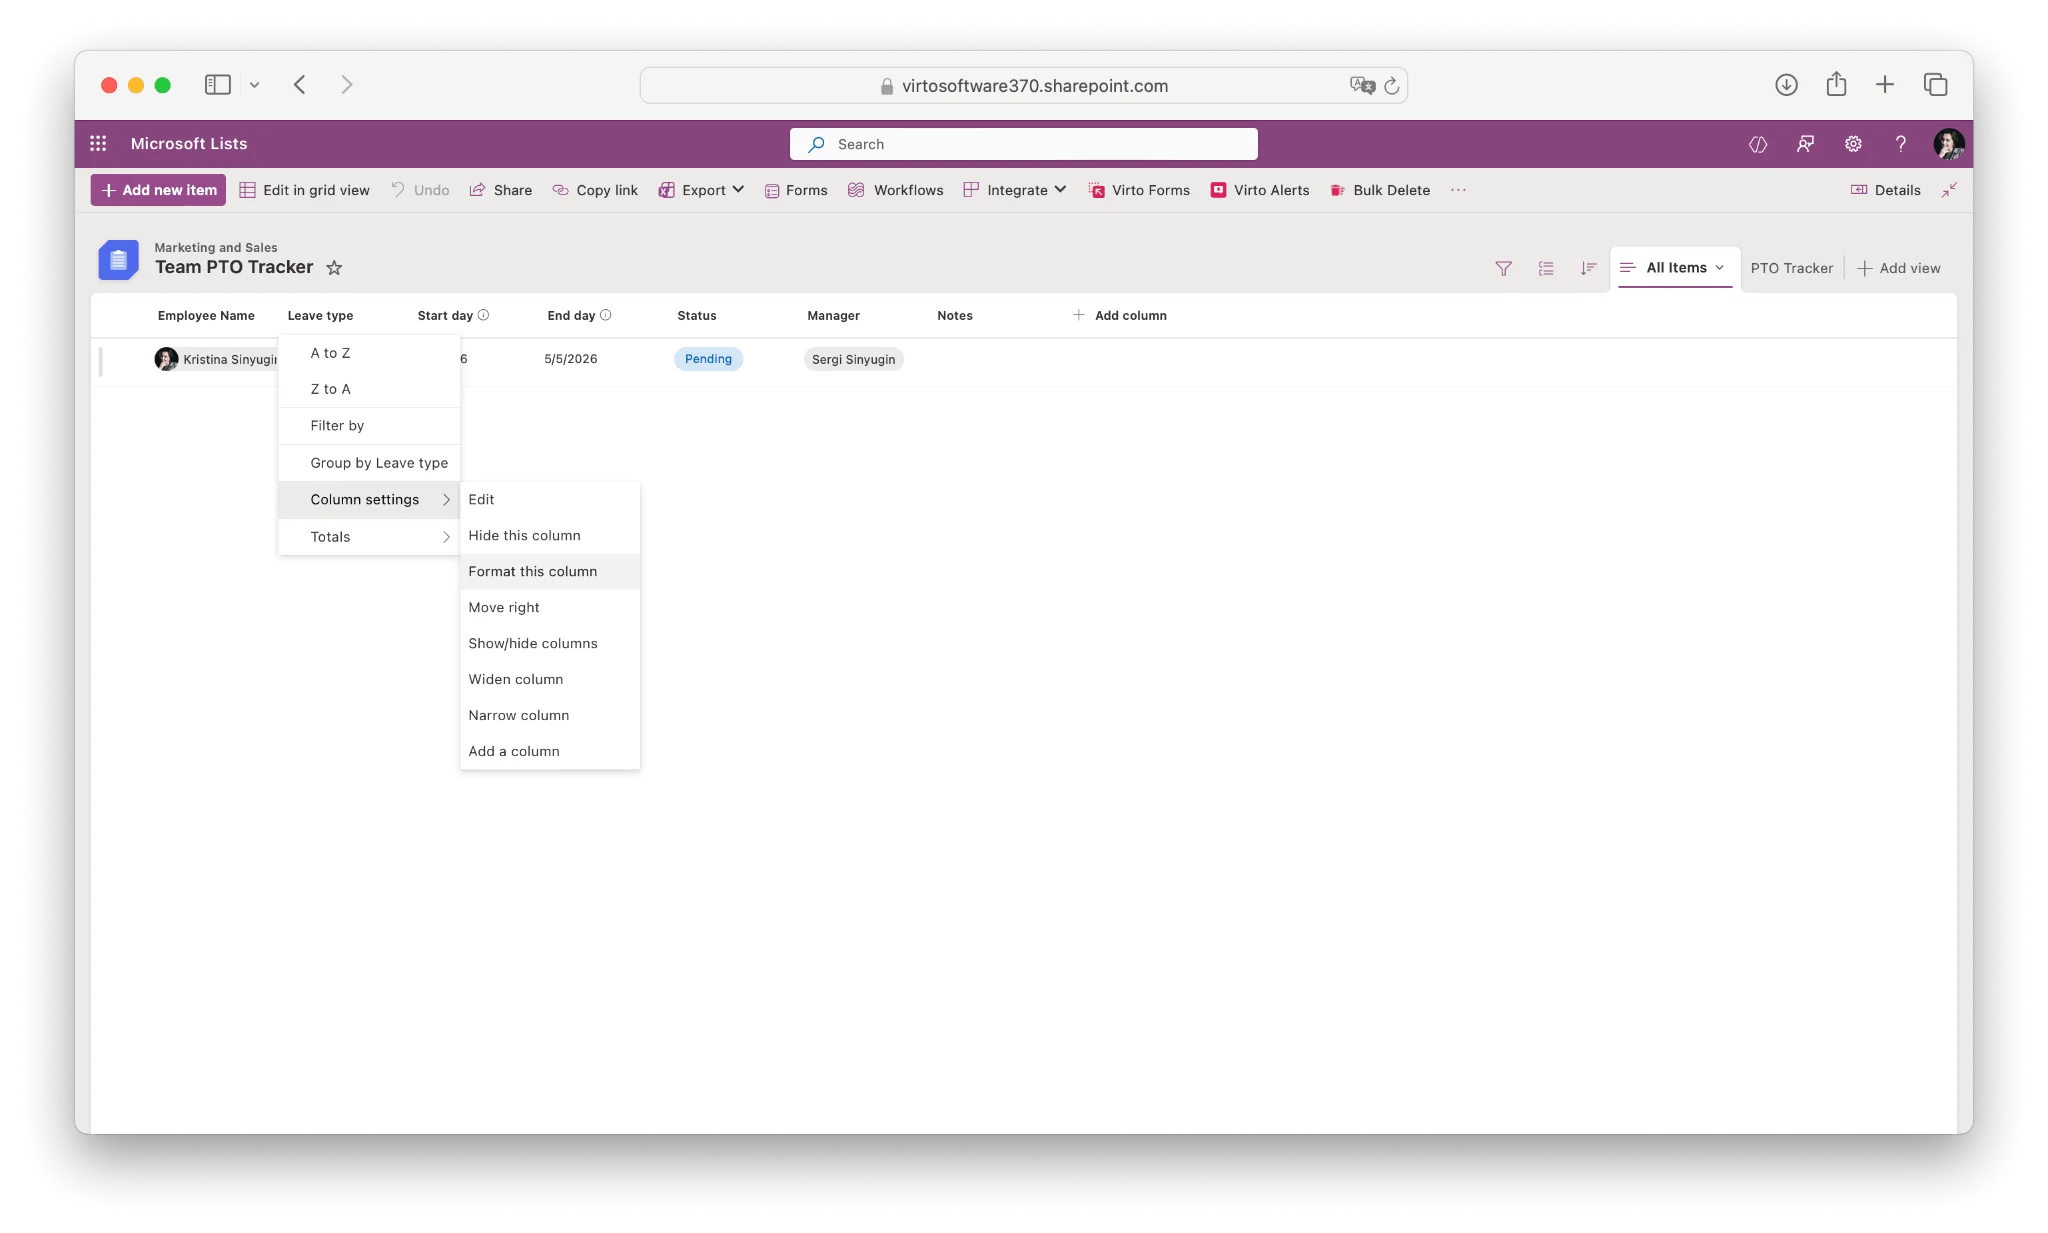The width and height of the screenshot is (2048, 1233).
Task: Open Virto Alerts command
Action: point(1260,190)
